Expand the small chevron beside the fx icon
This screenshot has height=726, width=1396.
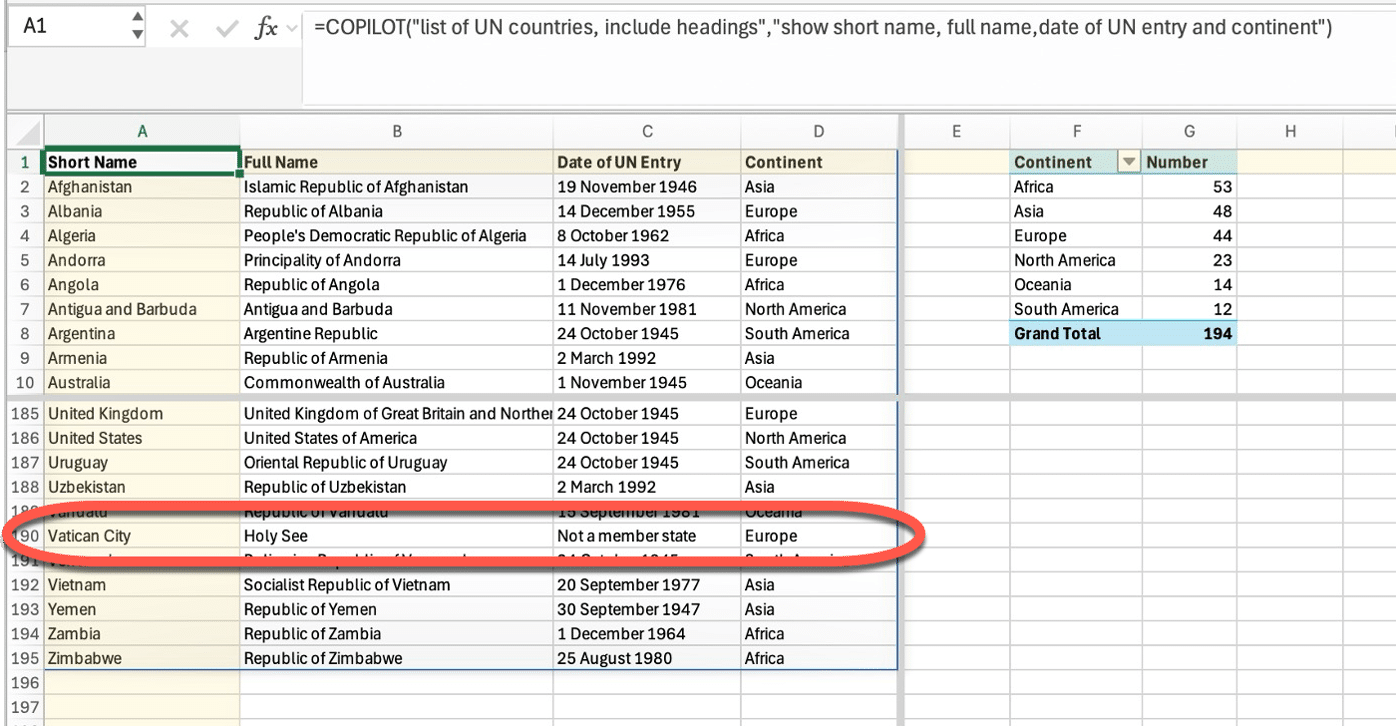(292, 29)
